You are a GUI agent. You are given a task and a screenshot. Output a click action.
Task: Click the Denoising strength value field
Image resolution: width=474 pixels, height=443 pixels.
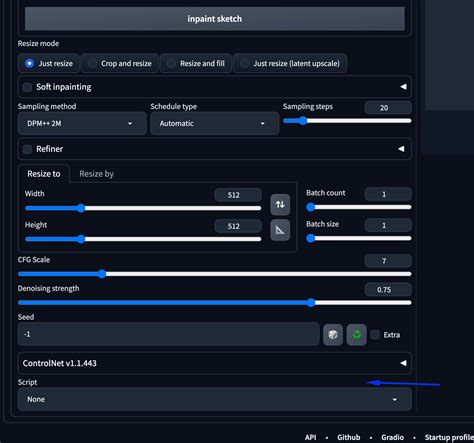point(388,290)
